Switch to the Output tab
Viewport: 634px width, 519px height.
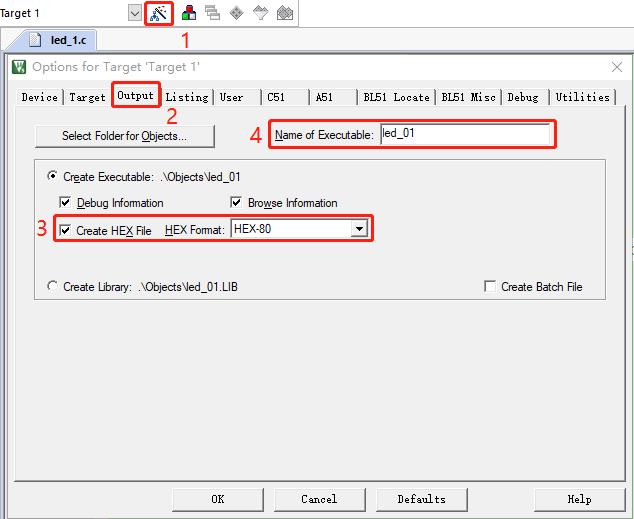click(x=135, y=96)
